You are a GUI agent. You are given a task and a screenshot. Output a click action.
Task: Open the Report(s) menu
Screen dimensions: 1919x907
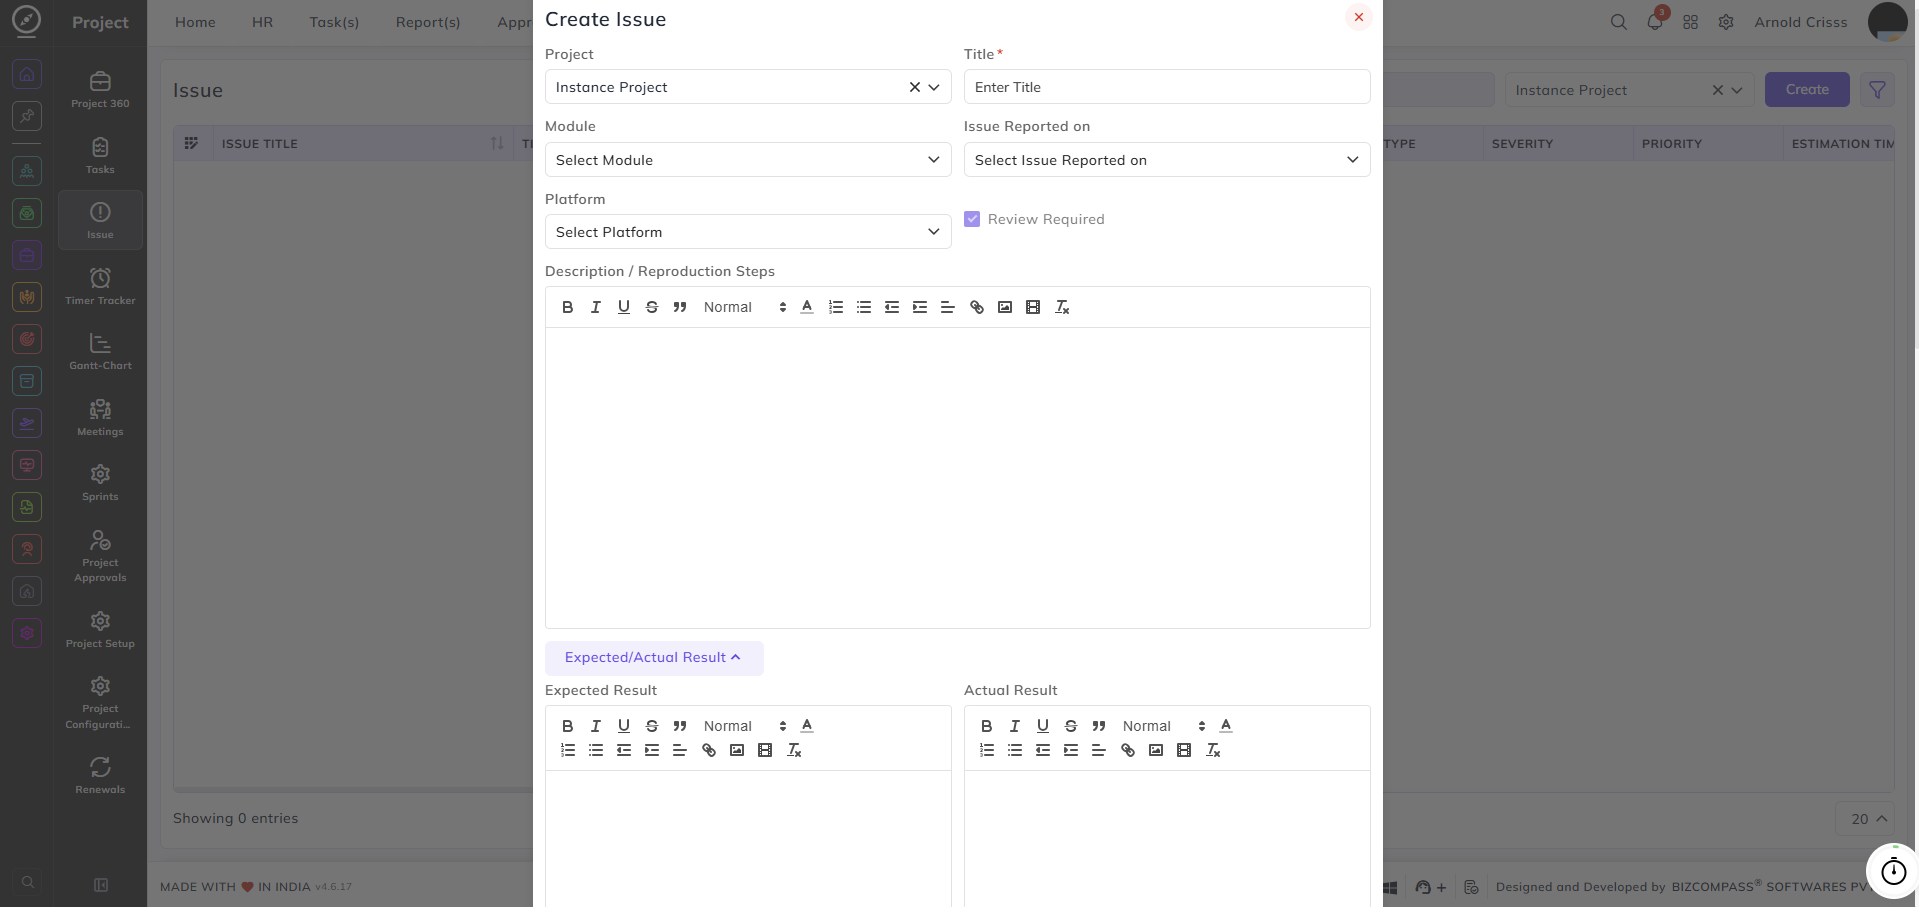(x=428, y=22)
